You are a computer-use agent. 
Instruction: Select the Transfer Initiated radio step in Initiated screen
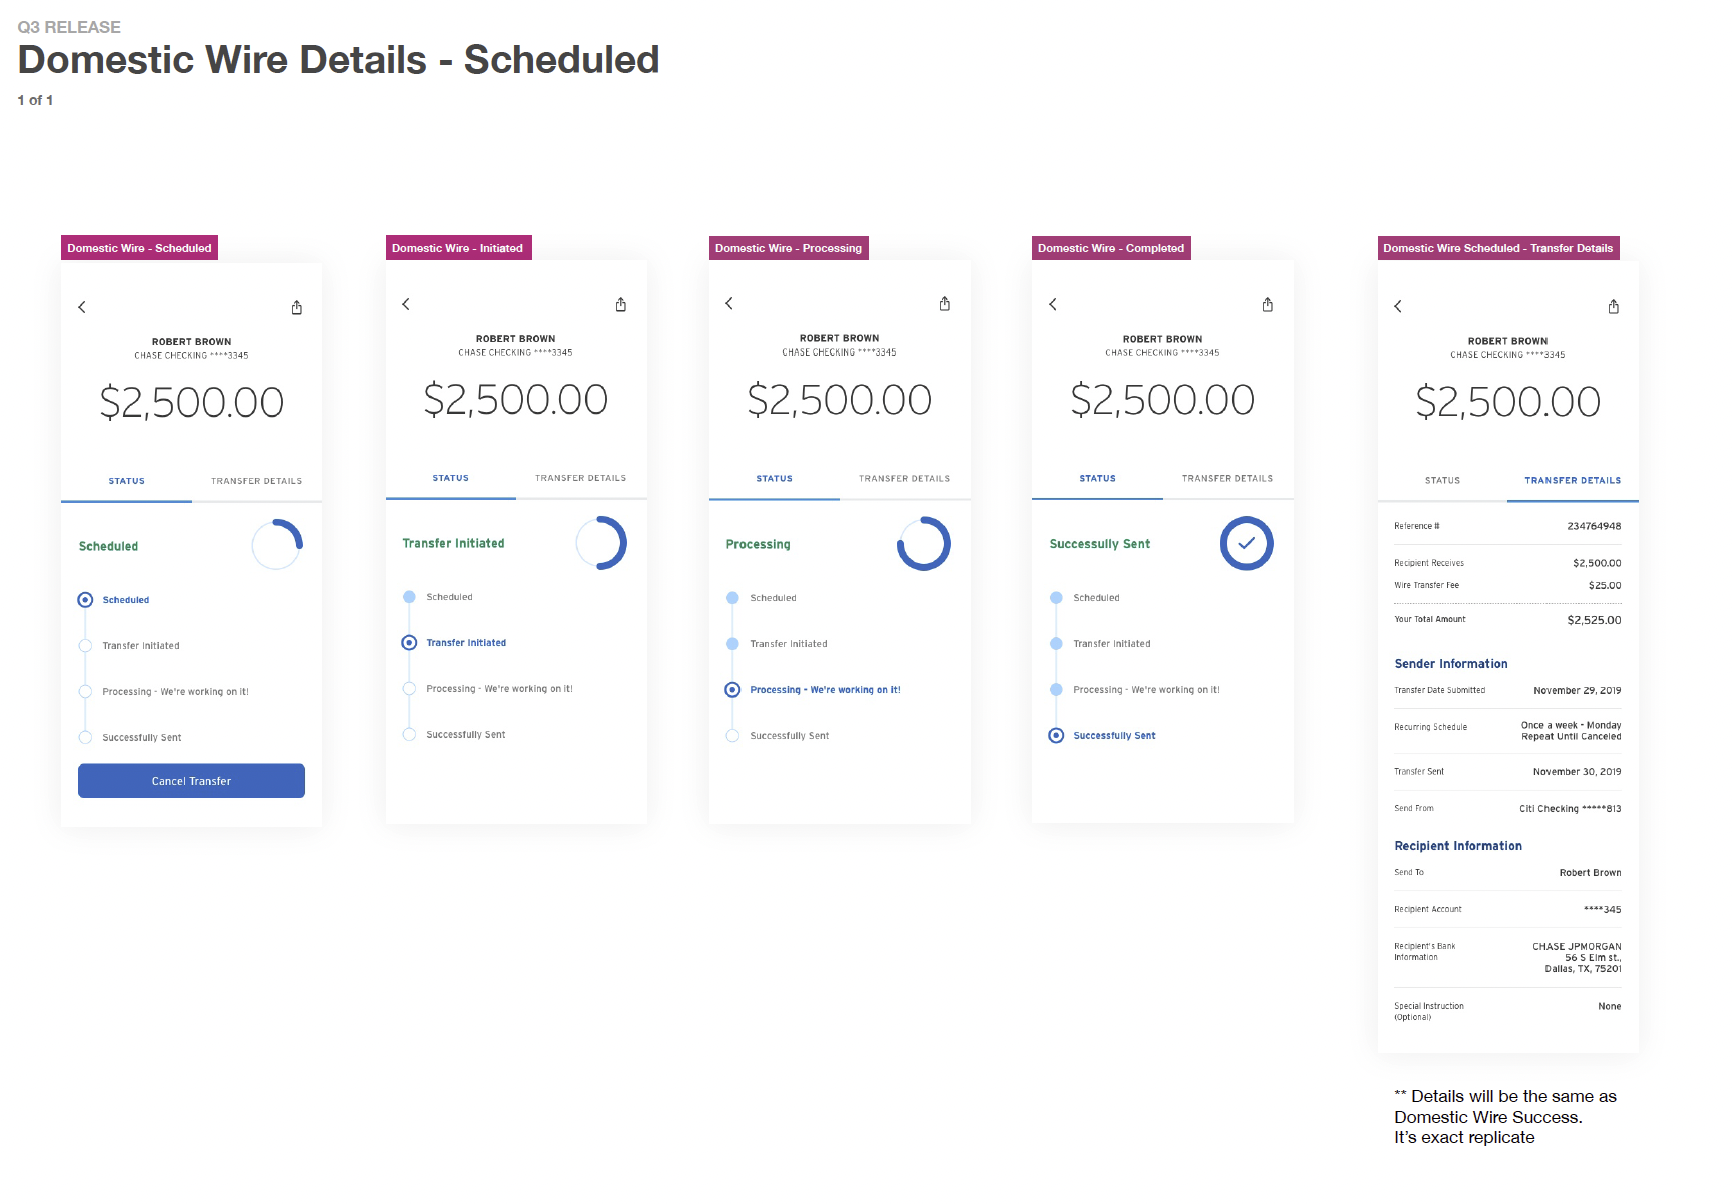[409, 643]
